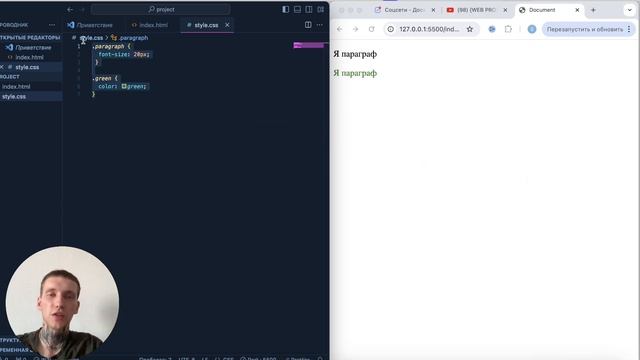Close the style.css editor tab
The width and height of the screenshot is (640, 360).
(x=227, y=25)
